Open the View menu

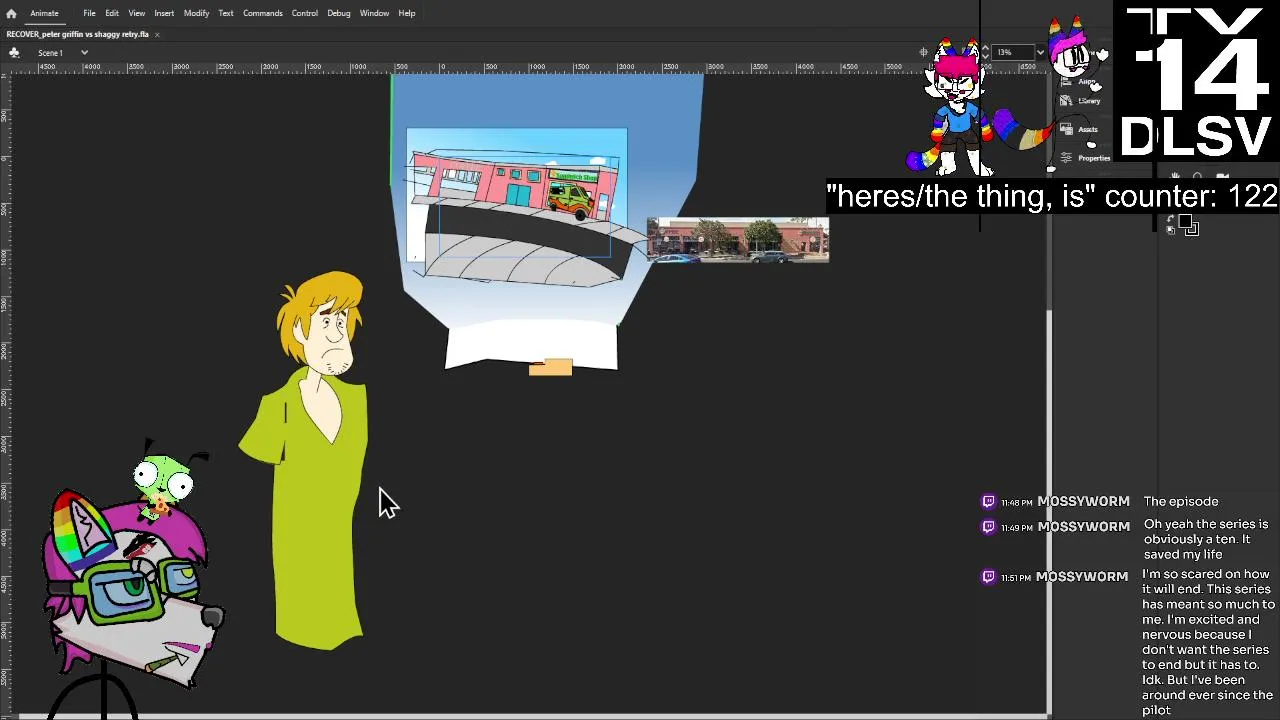click(136, 13)
